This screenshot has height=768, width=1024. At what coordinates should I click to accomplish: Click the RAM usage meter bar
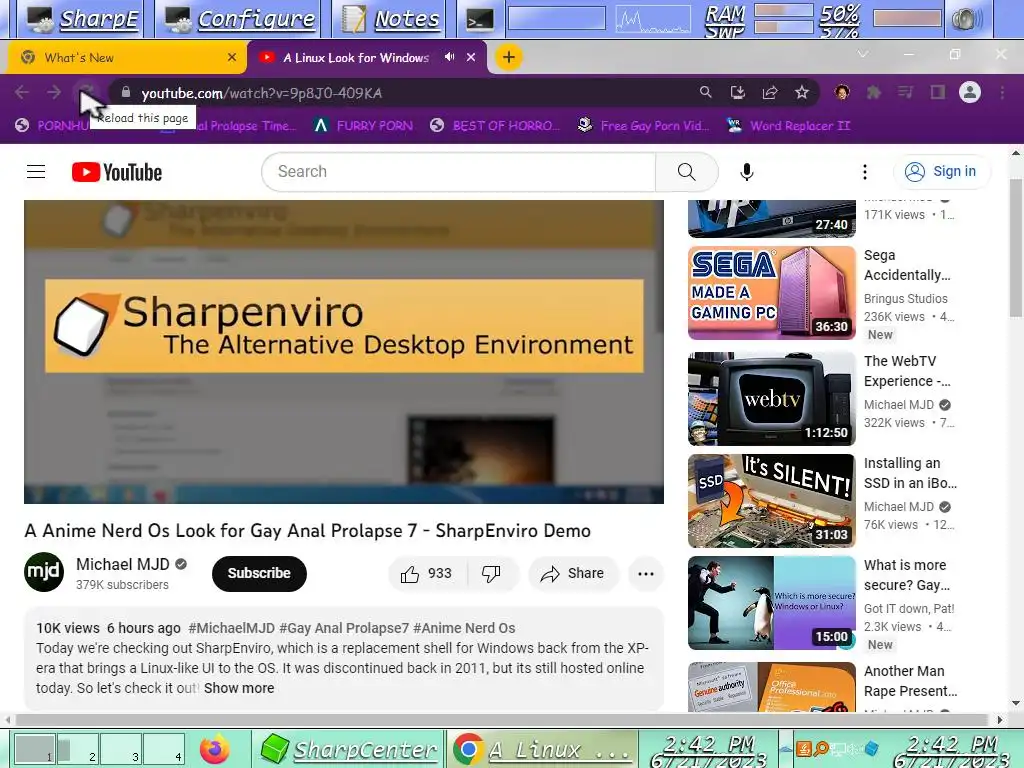tap(783, 10)
